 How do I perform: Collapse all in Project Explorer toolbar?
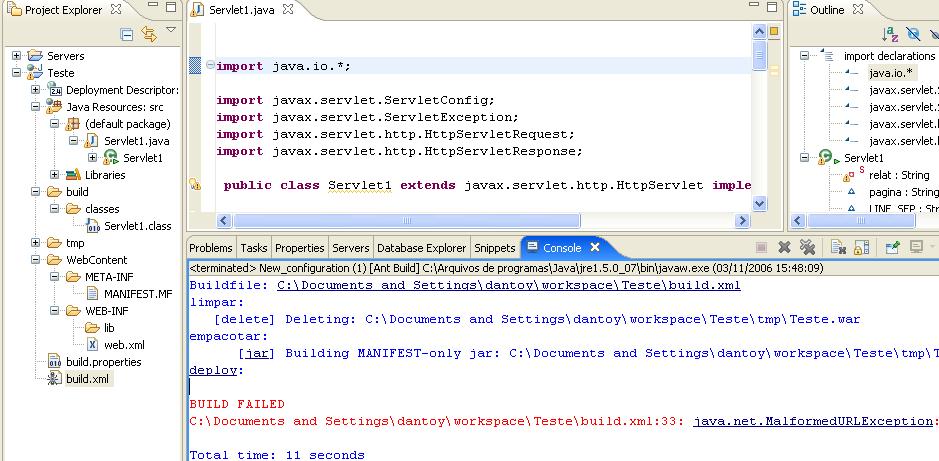coord(127,34)
